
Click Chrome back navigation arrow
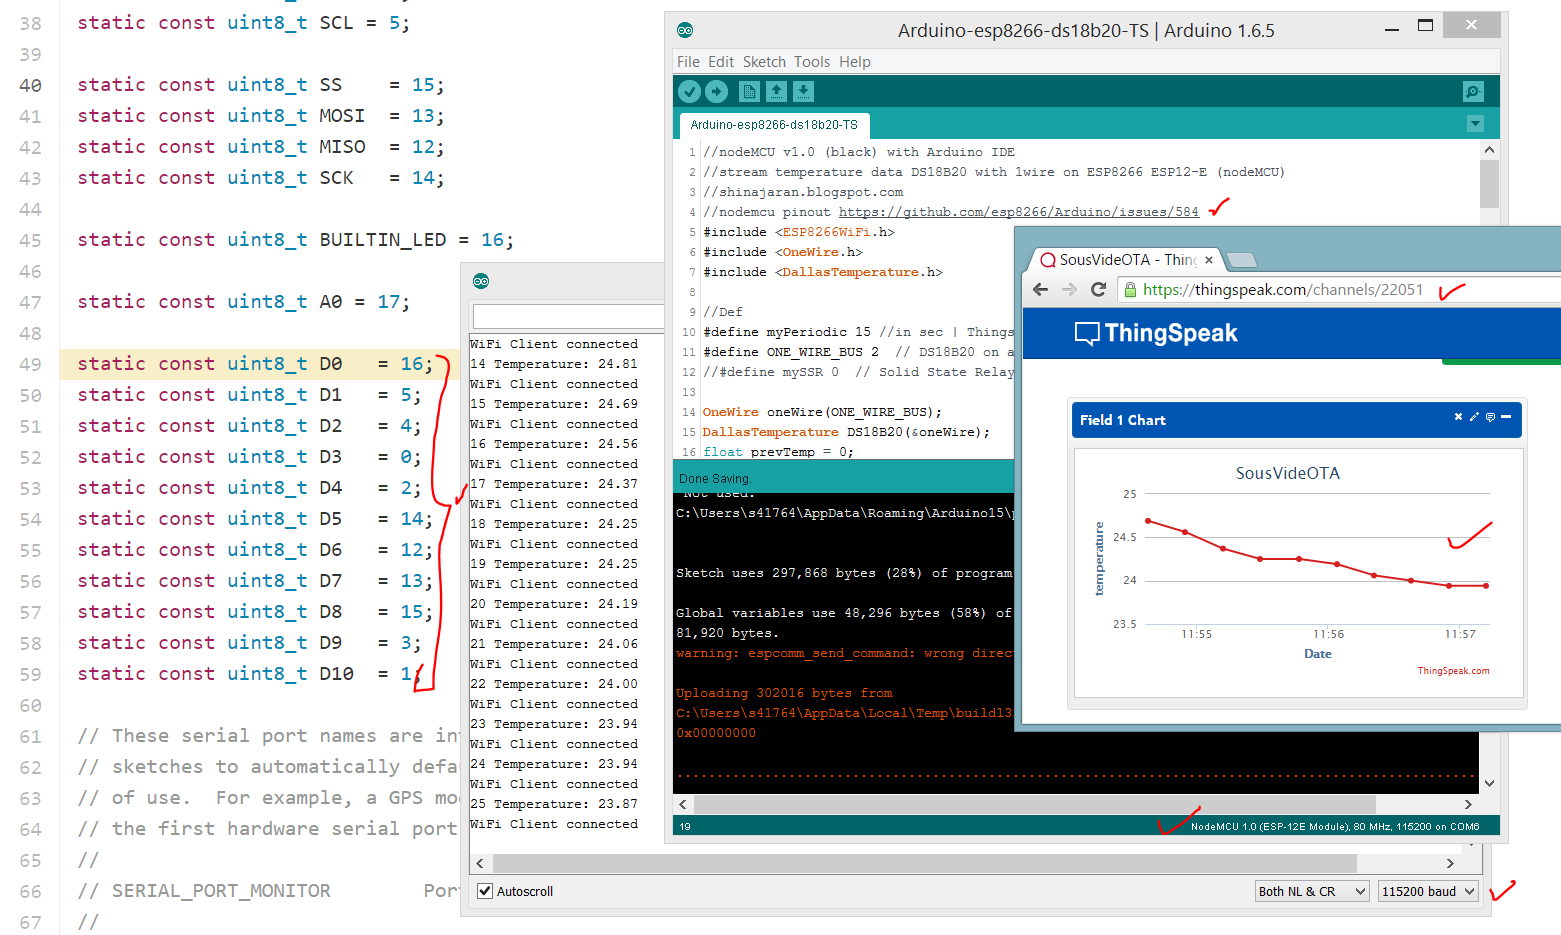tap(1041, 290)
